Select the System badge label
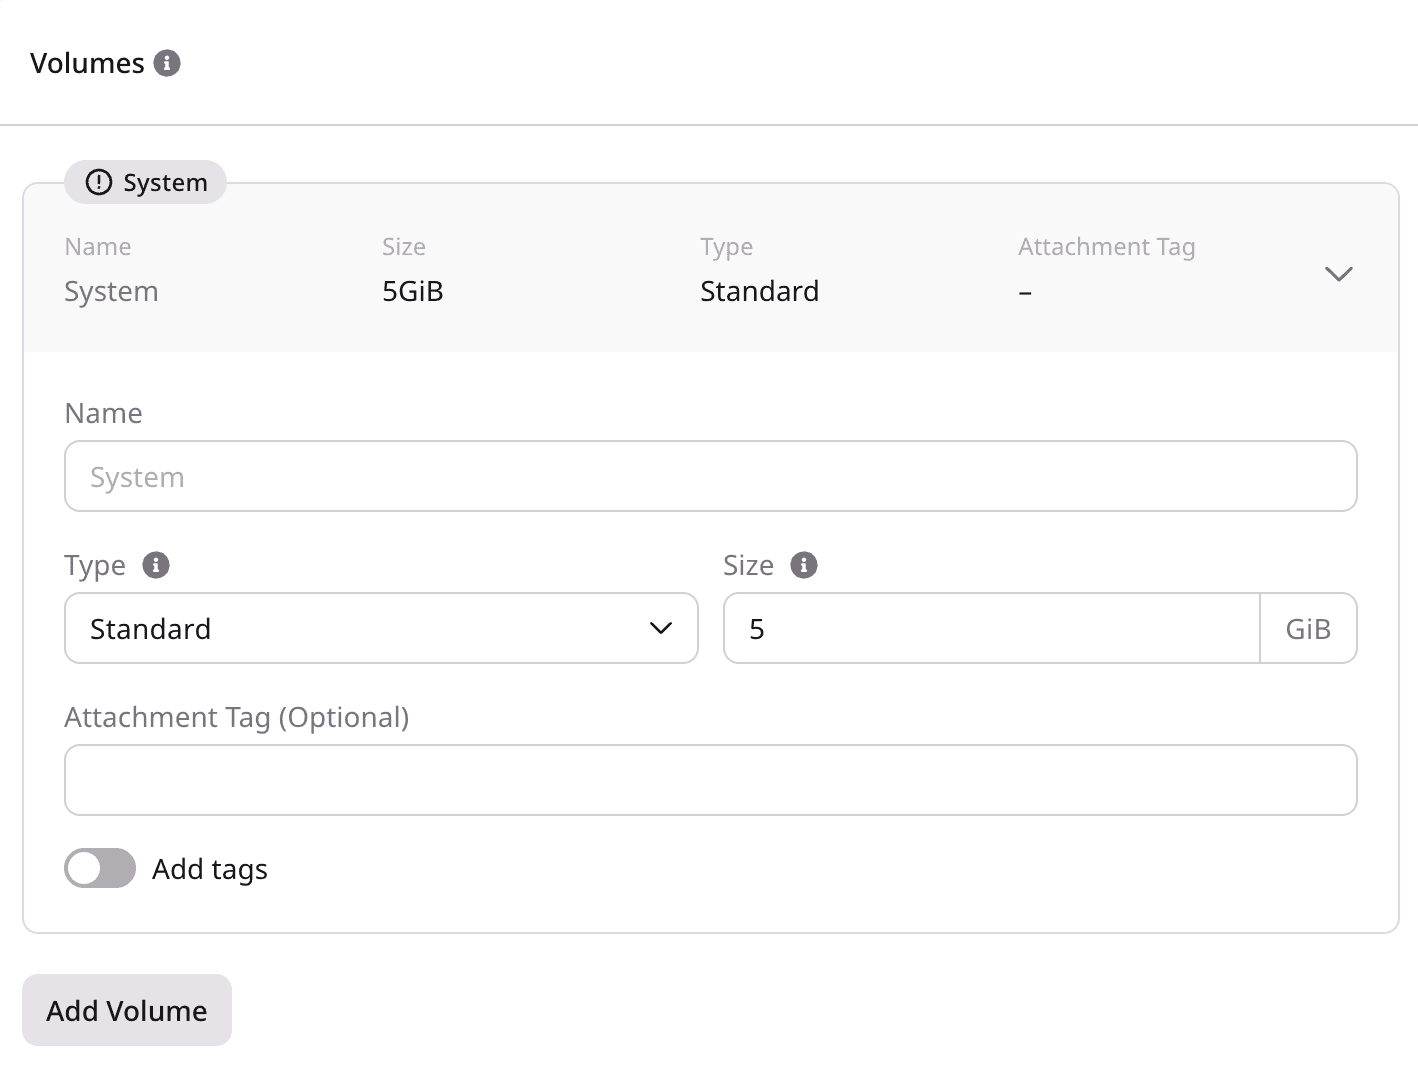1418x1074 pixels. coord(165,182)
